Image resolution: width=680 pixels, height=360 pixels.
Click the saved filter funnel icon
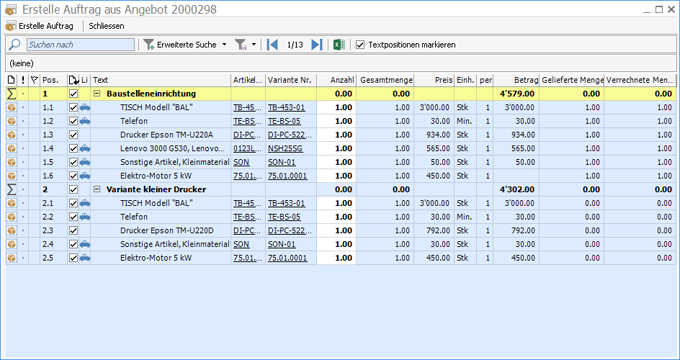[x=241, y=45]
